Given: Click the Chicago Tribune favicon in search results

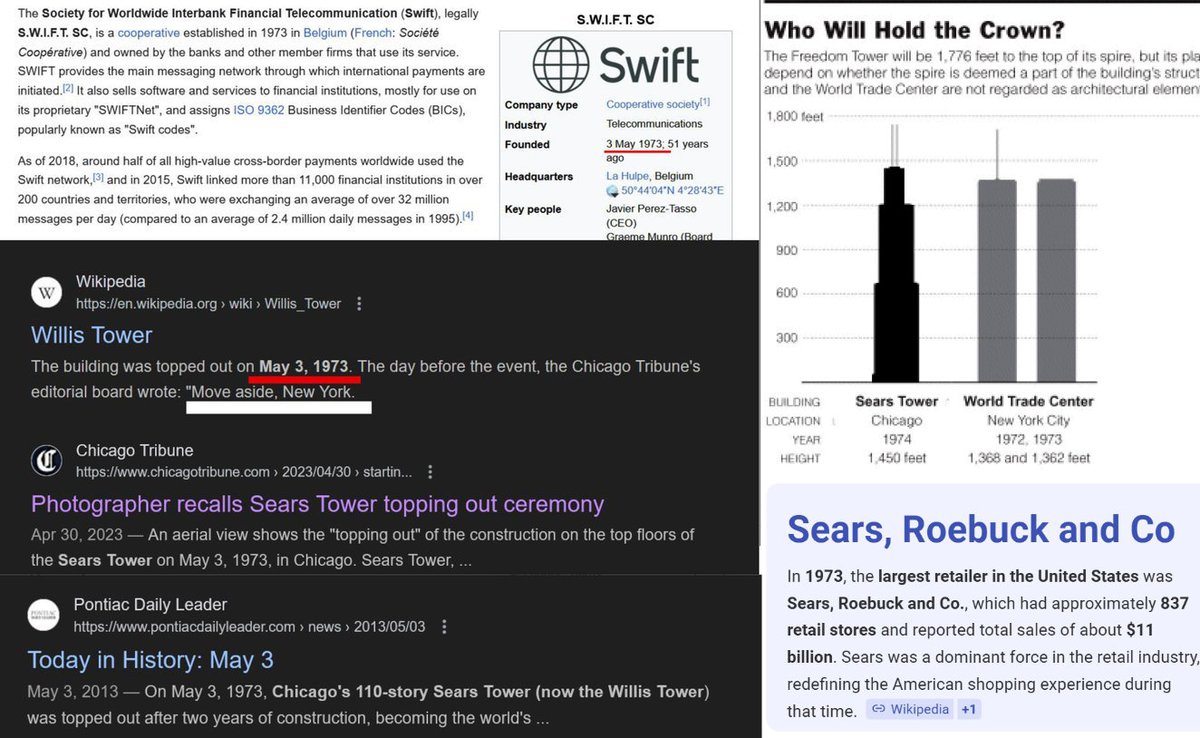Looking at the screenshot, I should pyautogui.click(x=45, y=461).
